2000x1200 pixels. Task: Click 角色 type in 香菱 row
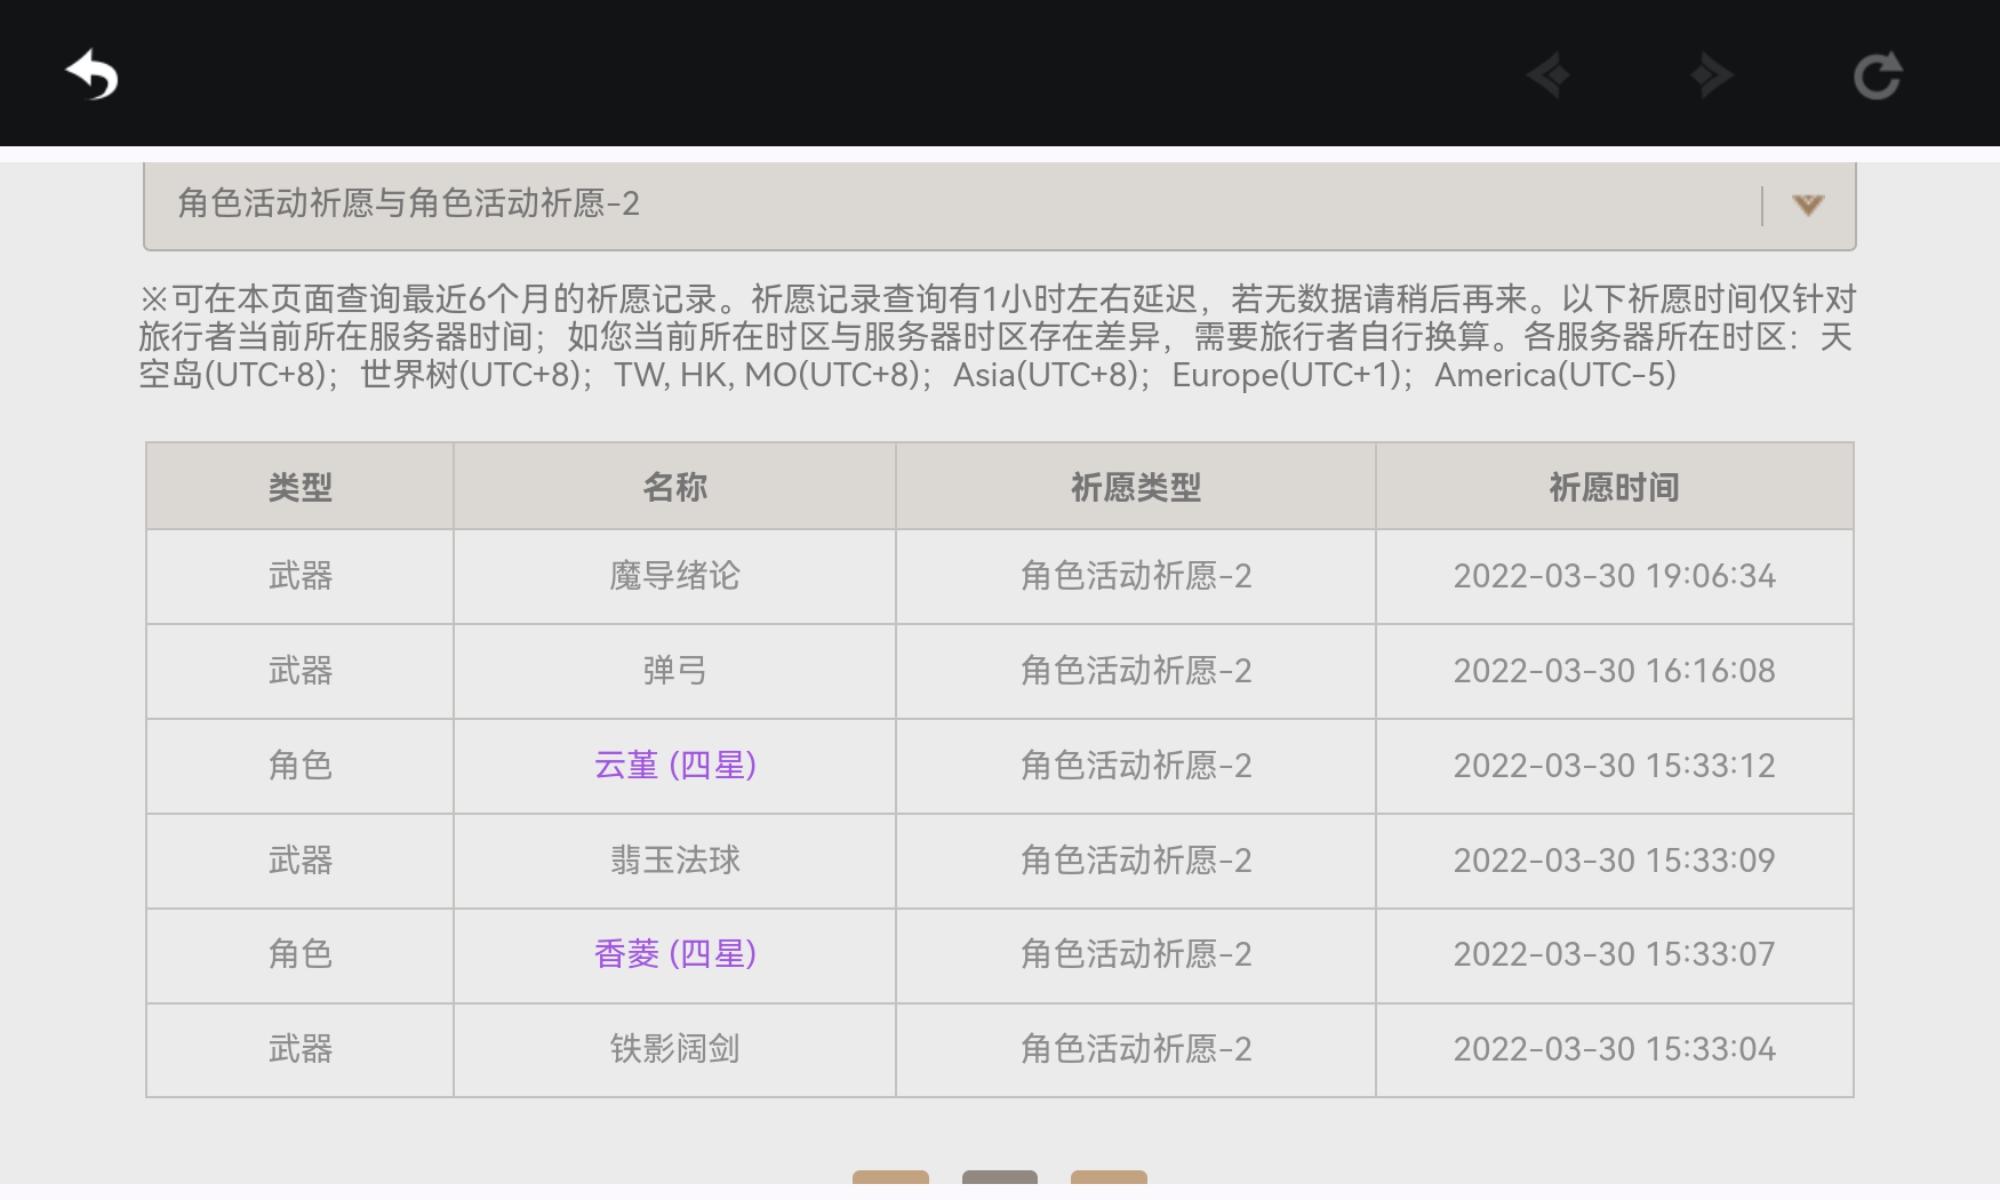tap(300, 954)
